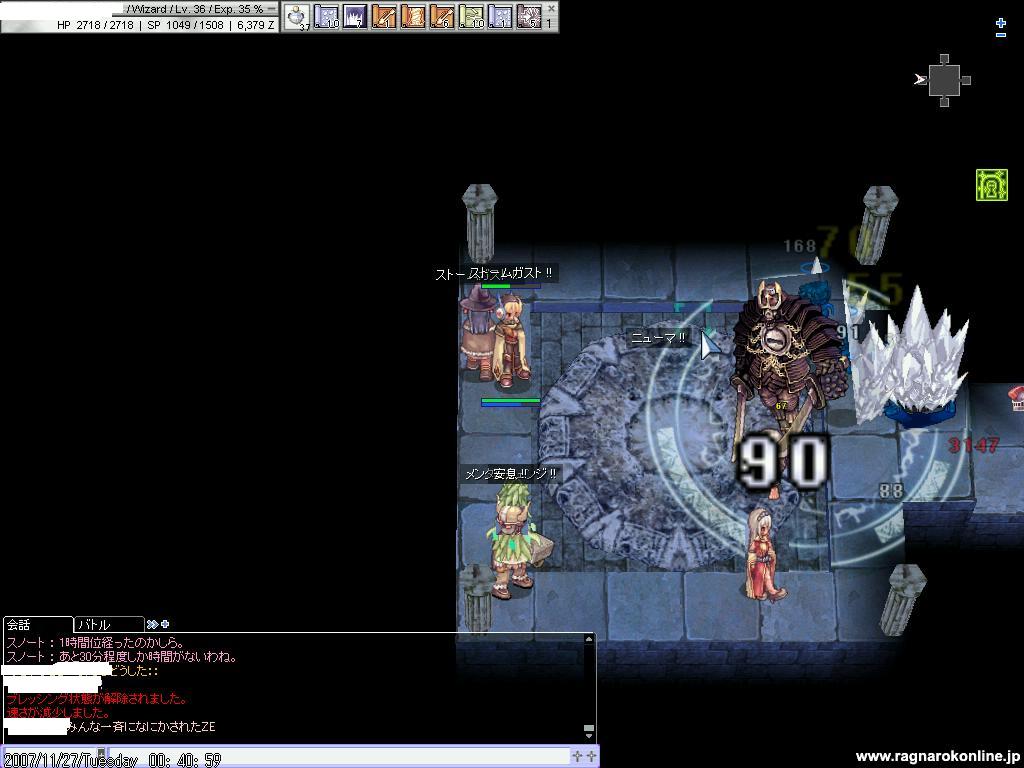The image size is (1024, 768).
Task: Click the last chat option icon at input end
Action: pos(590,756)
